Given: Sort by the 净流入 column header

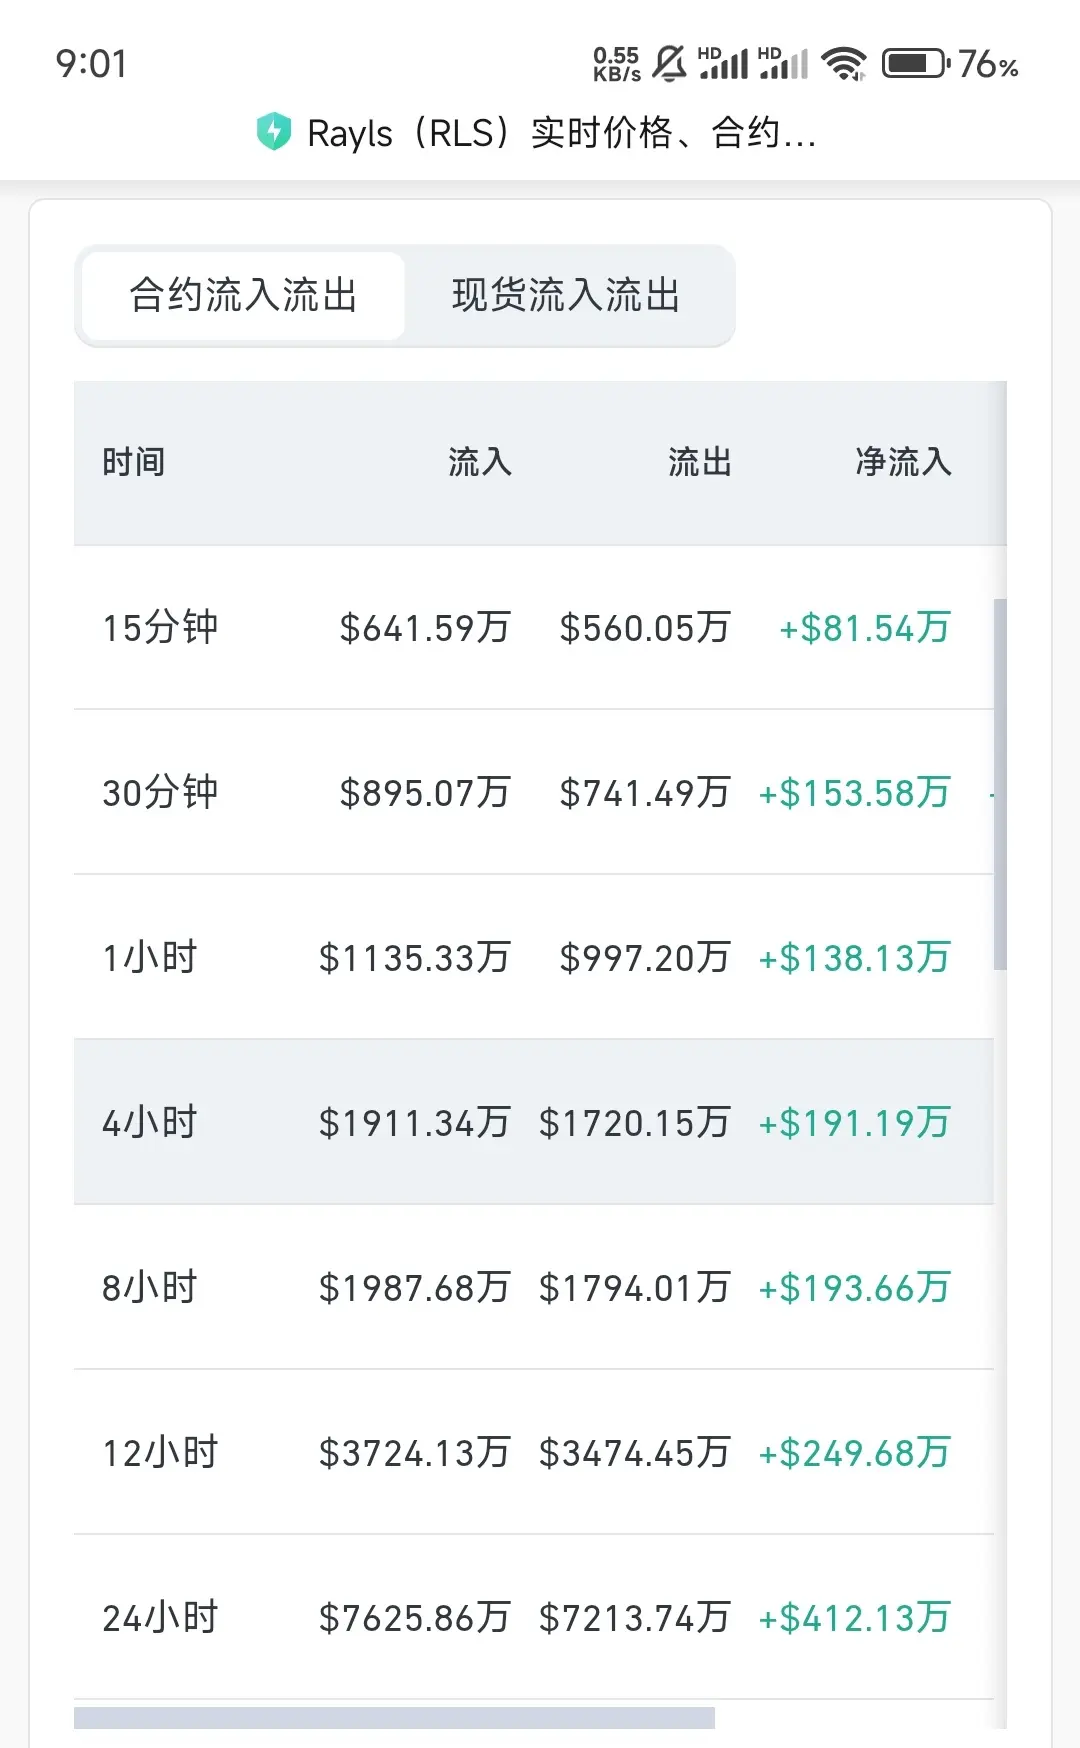Looking at the screenshot, I should pos(903,462).
